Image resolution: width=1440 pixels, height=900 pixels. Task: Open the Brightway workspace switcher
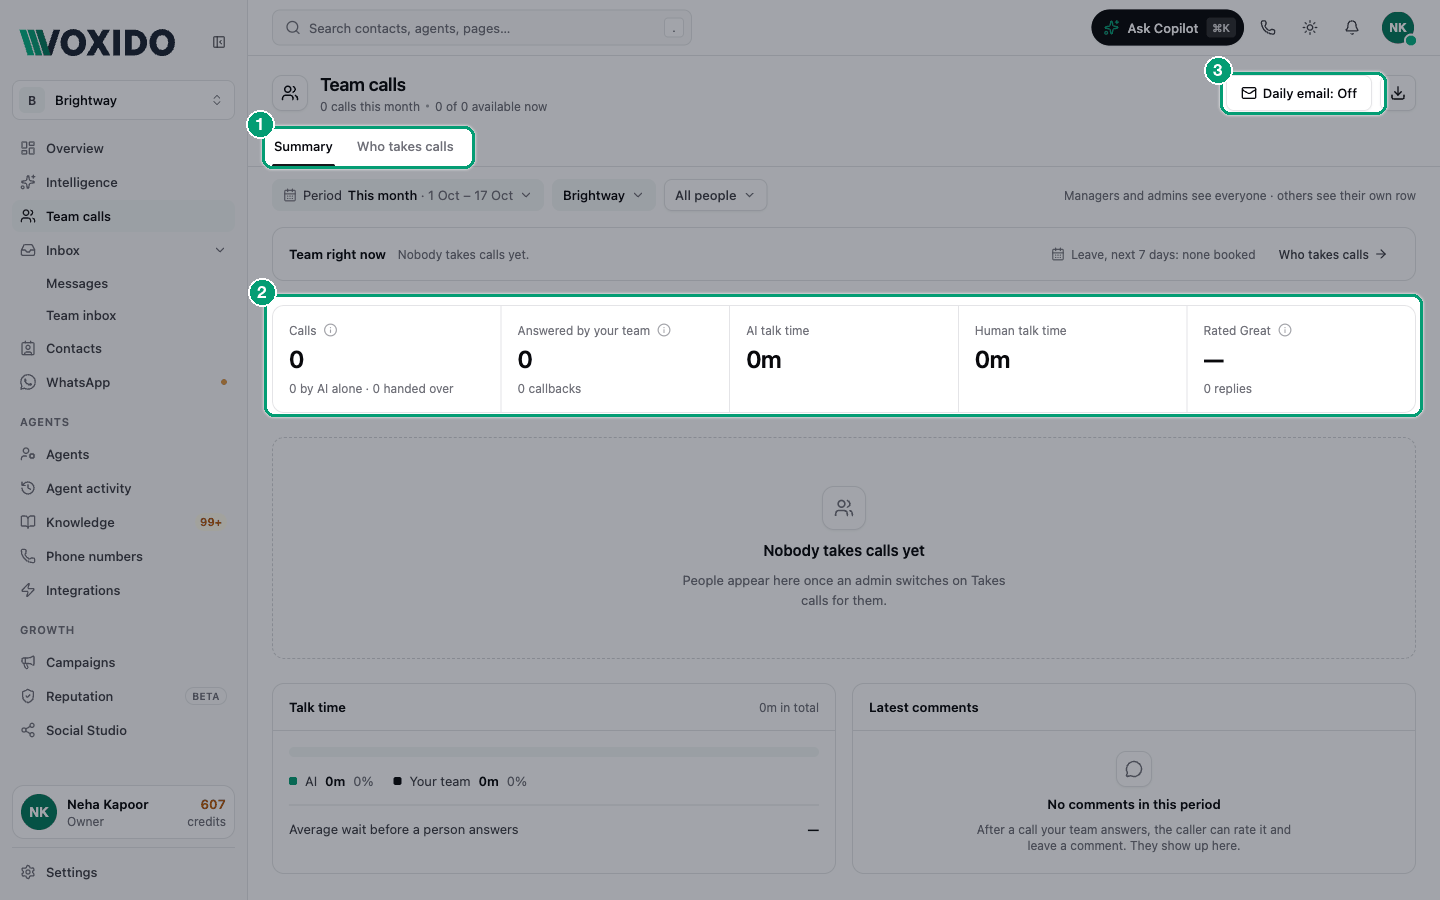click(x=124, y=100)
